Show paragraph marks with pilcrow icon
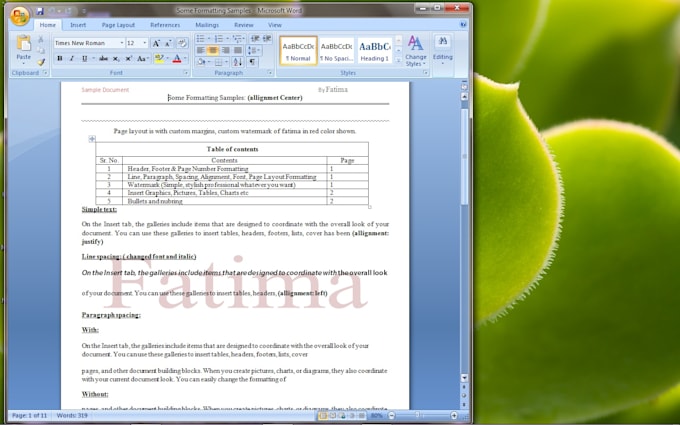This screenshot has height=425, width=680. [252, 62]
